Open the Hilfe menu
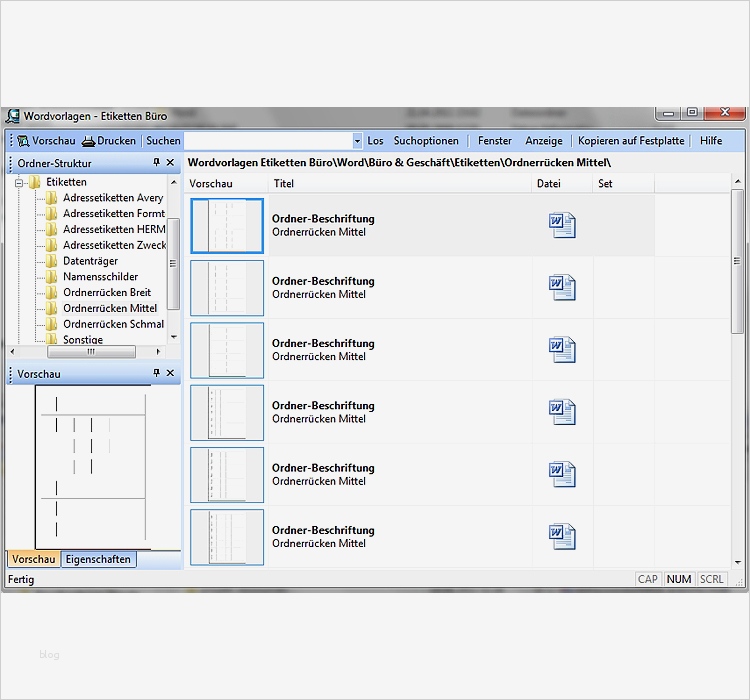 (711, 141)
